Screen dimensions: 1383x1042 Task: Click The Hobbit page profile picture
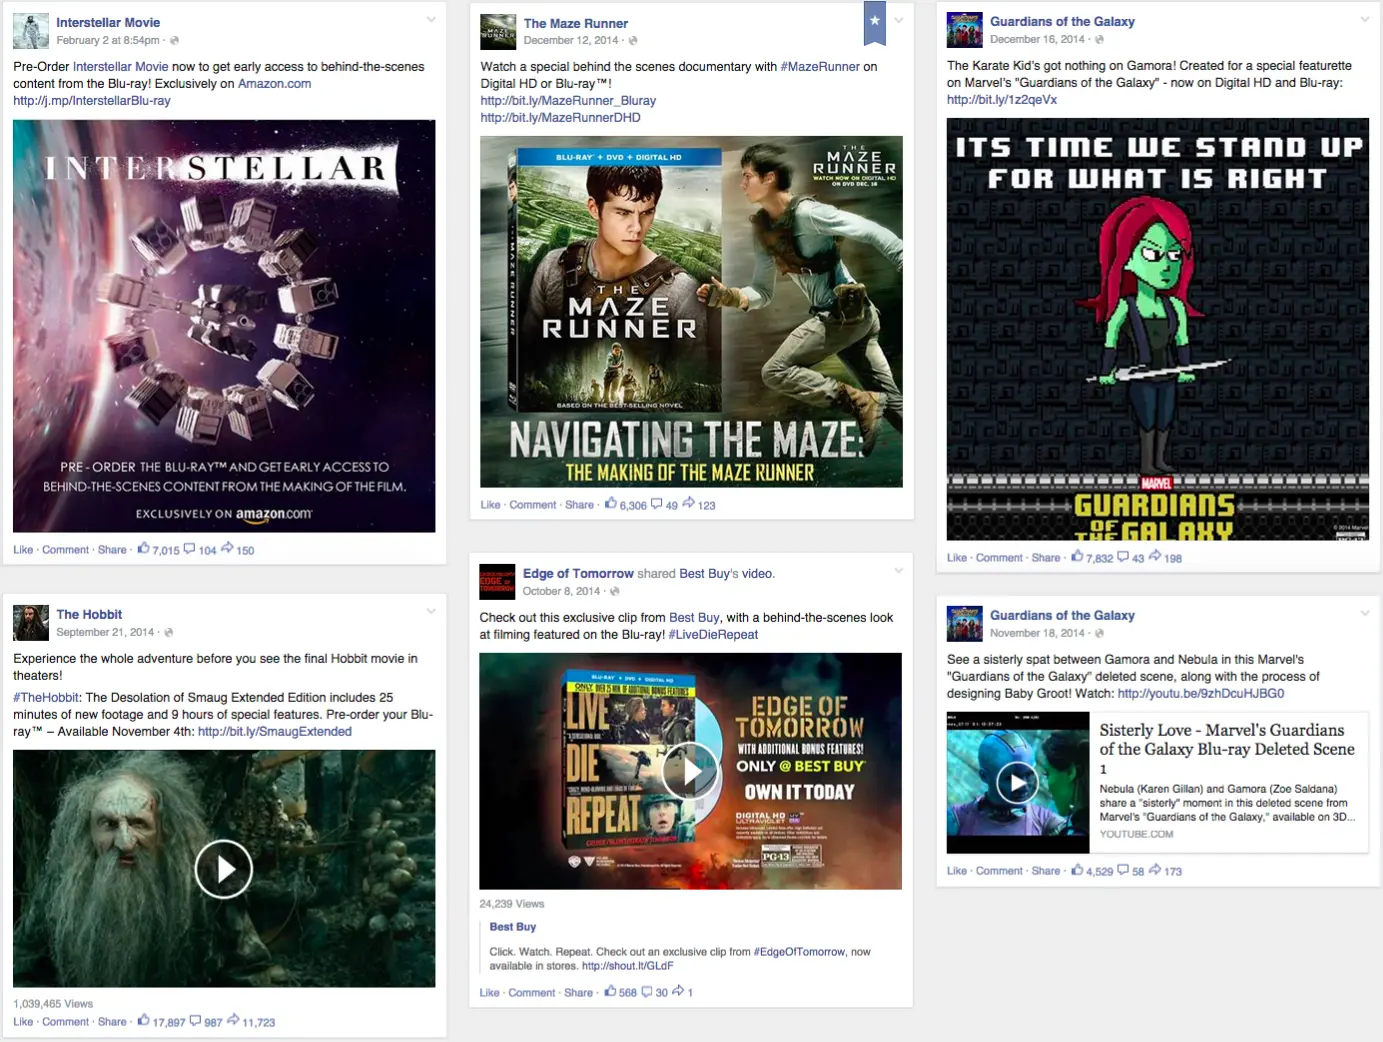31,623
